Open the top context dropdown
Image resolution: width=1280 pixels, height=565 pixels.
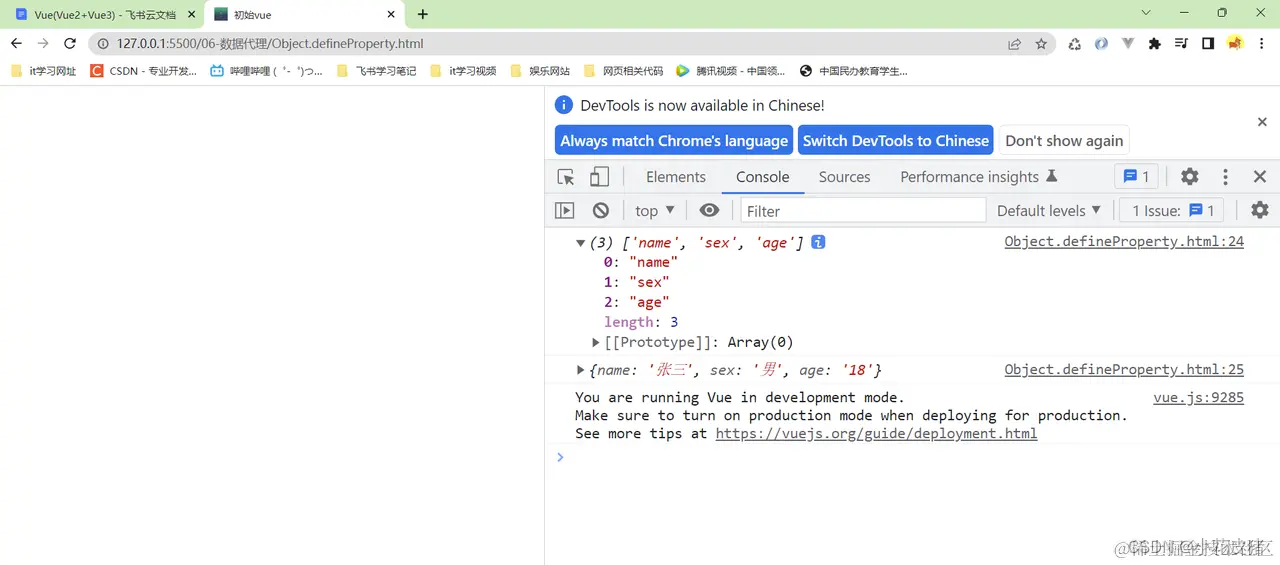click(x=655, y=211)
